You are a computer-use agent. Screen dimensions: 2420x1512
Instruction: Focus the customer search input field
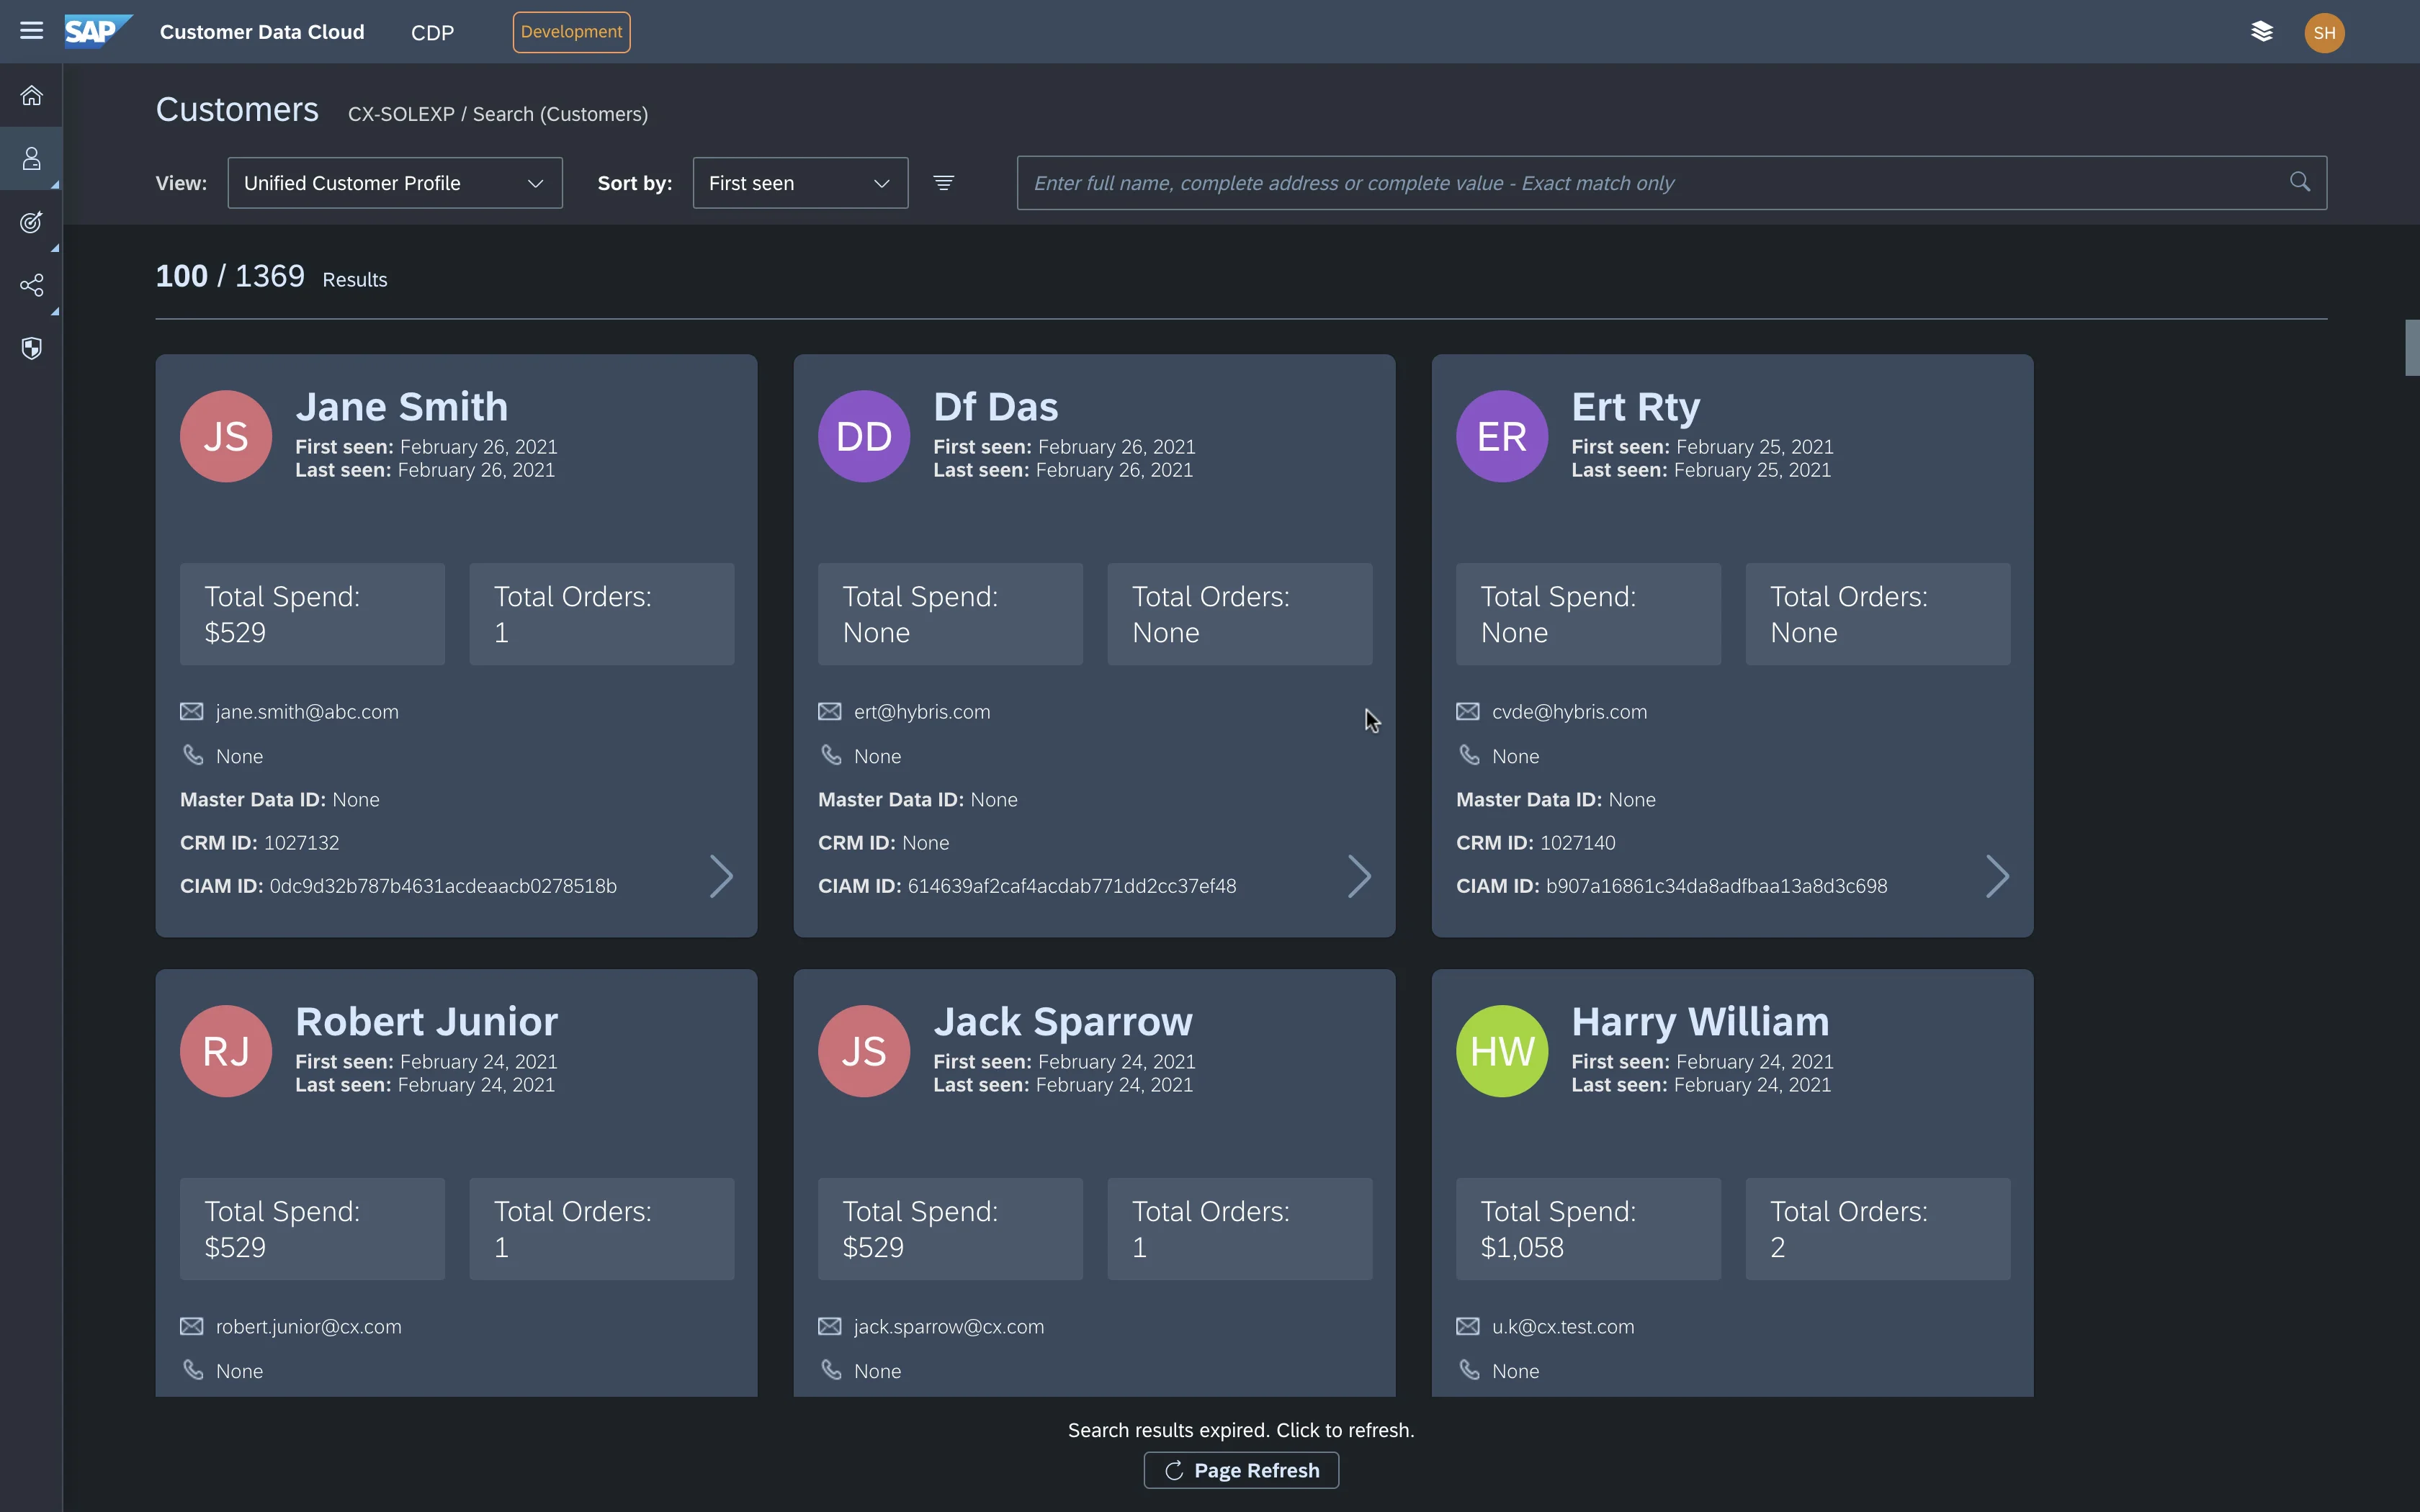(x=1650, y=183)
